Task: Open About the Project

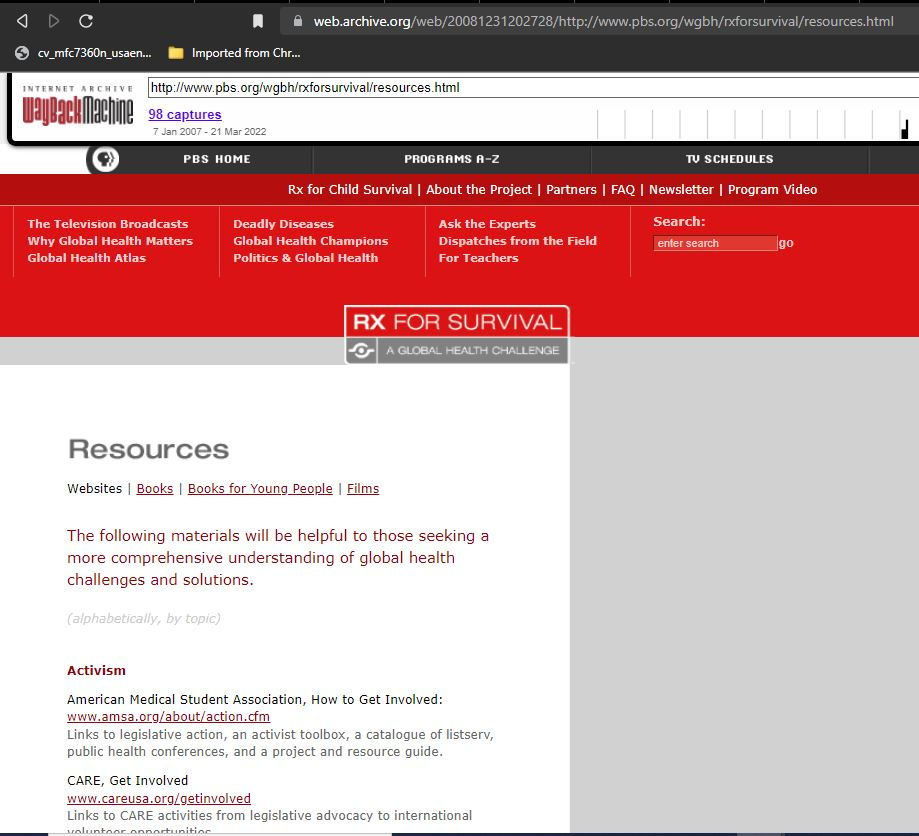Action: click(x=479, y=189)
